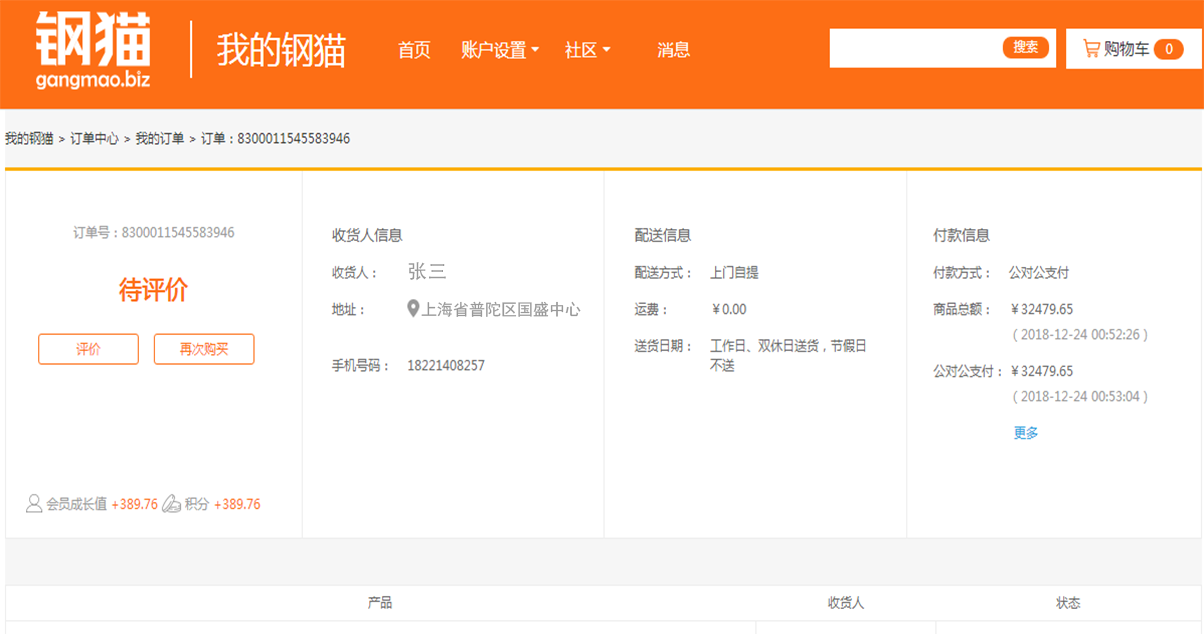Click the delivery method 上门自提
This screenshot has height=634, width=1204.
coord(734,272)
